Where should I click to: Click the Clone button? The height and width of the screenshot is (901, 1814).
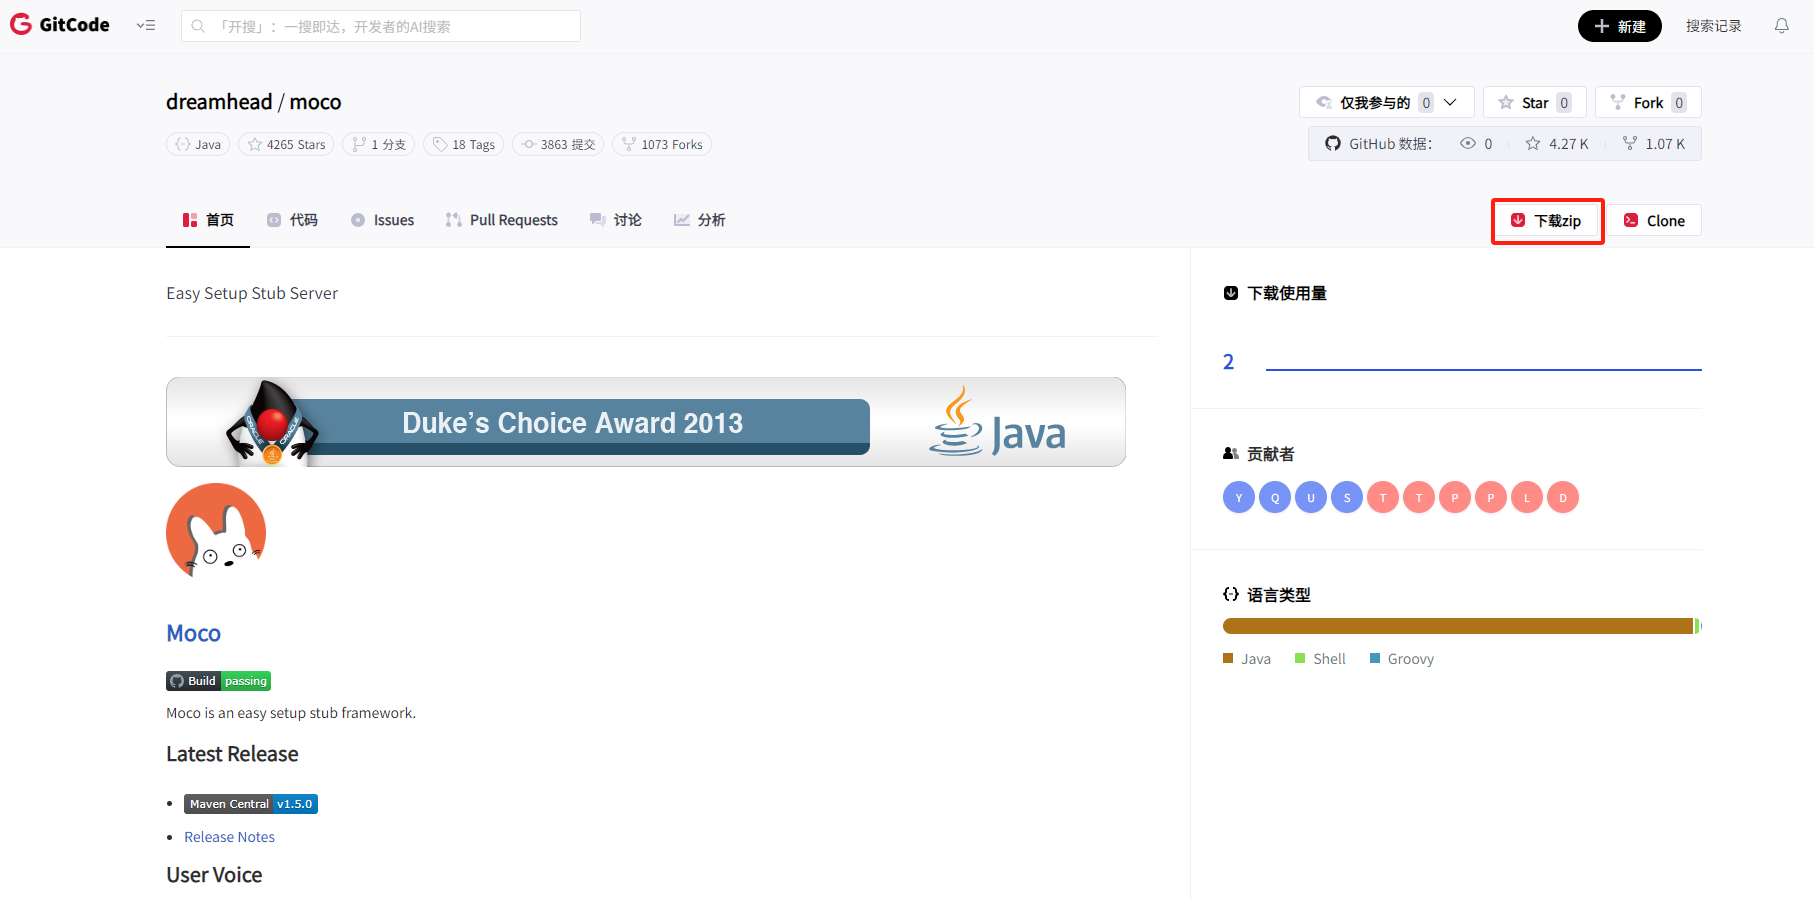(1654, 220)
